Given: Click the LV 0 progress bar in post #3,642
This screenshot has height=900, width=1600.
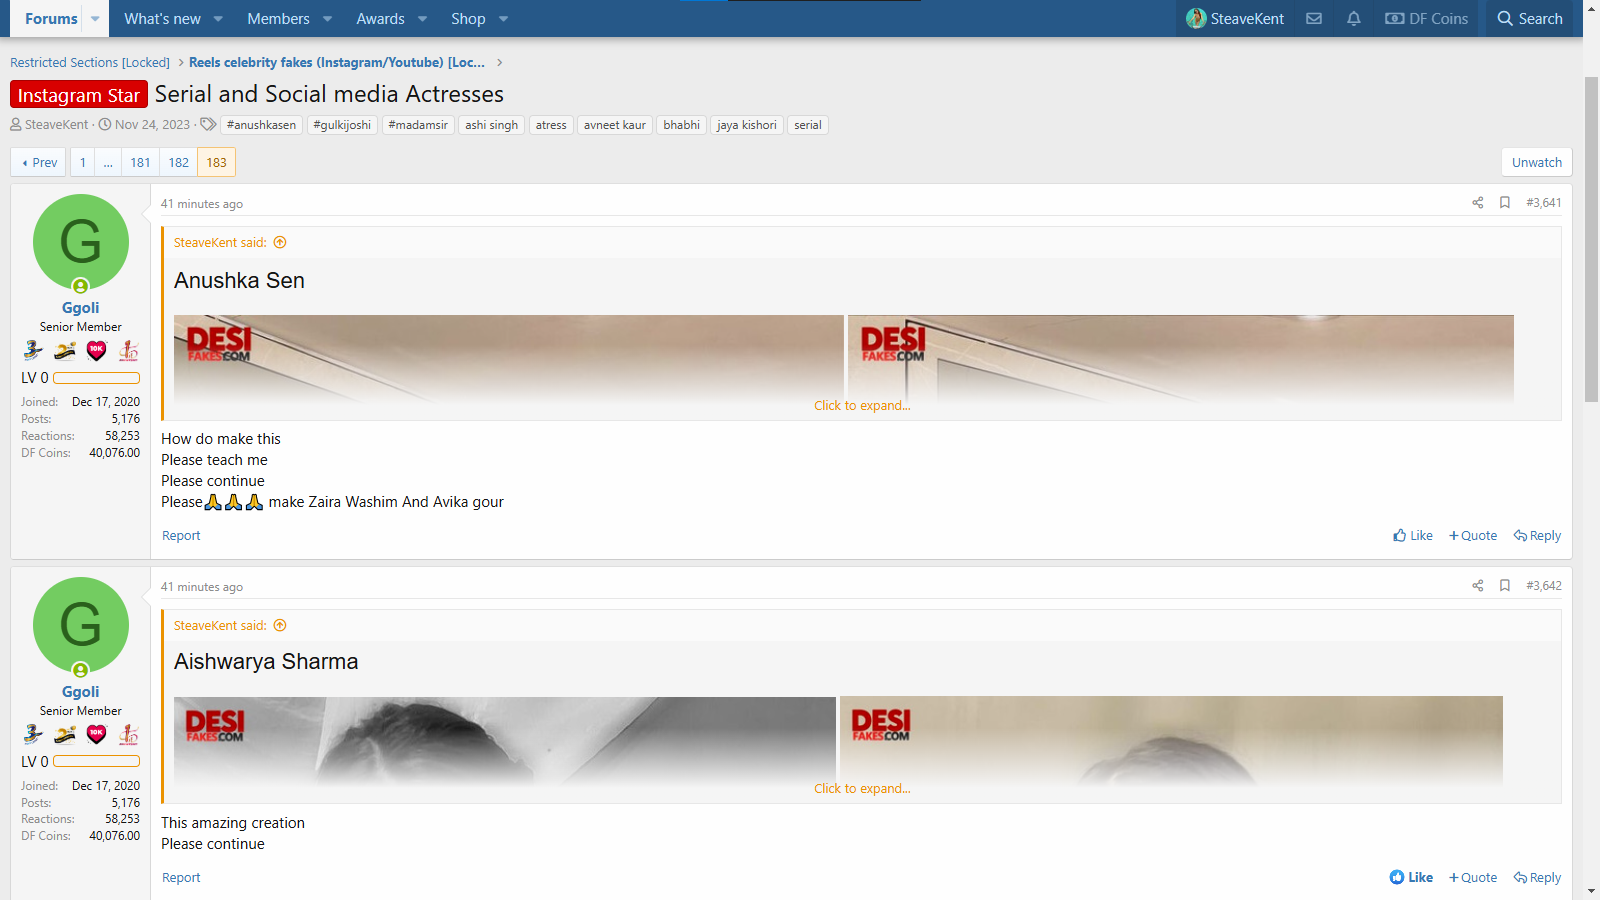Looking at the screenshot, I should click(x=96, y=762).
